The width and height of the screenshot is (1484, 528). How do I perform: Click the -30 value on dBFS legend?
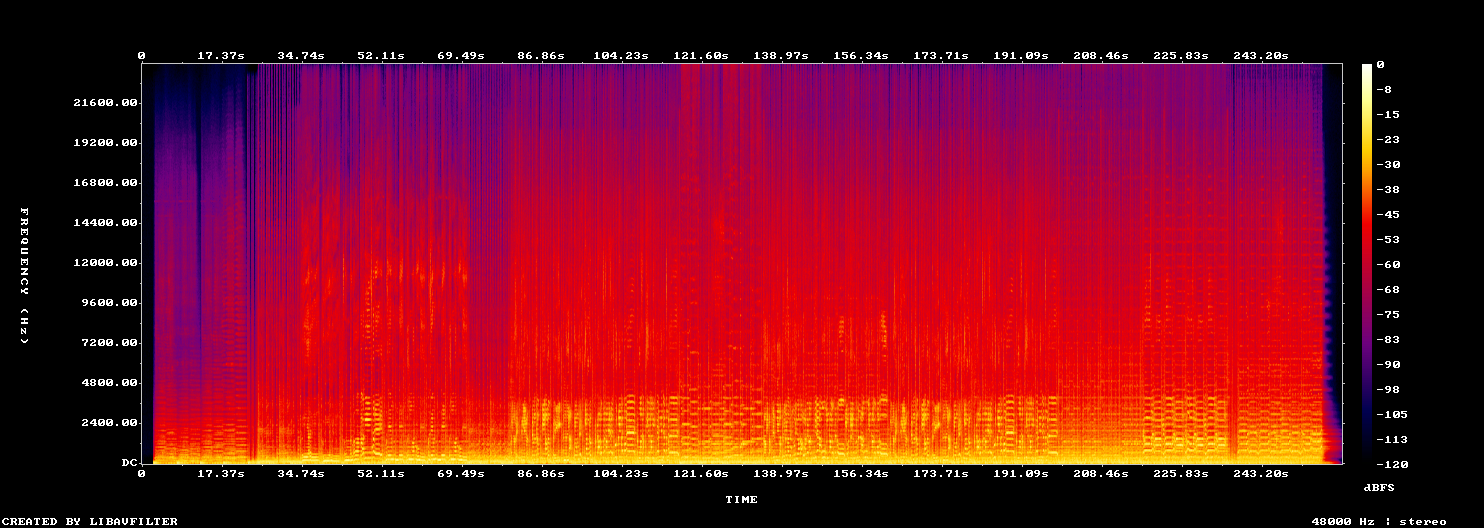(x=1384, y=164)
